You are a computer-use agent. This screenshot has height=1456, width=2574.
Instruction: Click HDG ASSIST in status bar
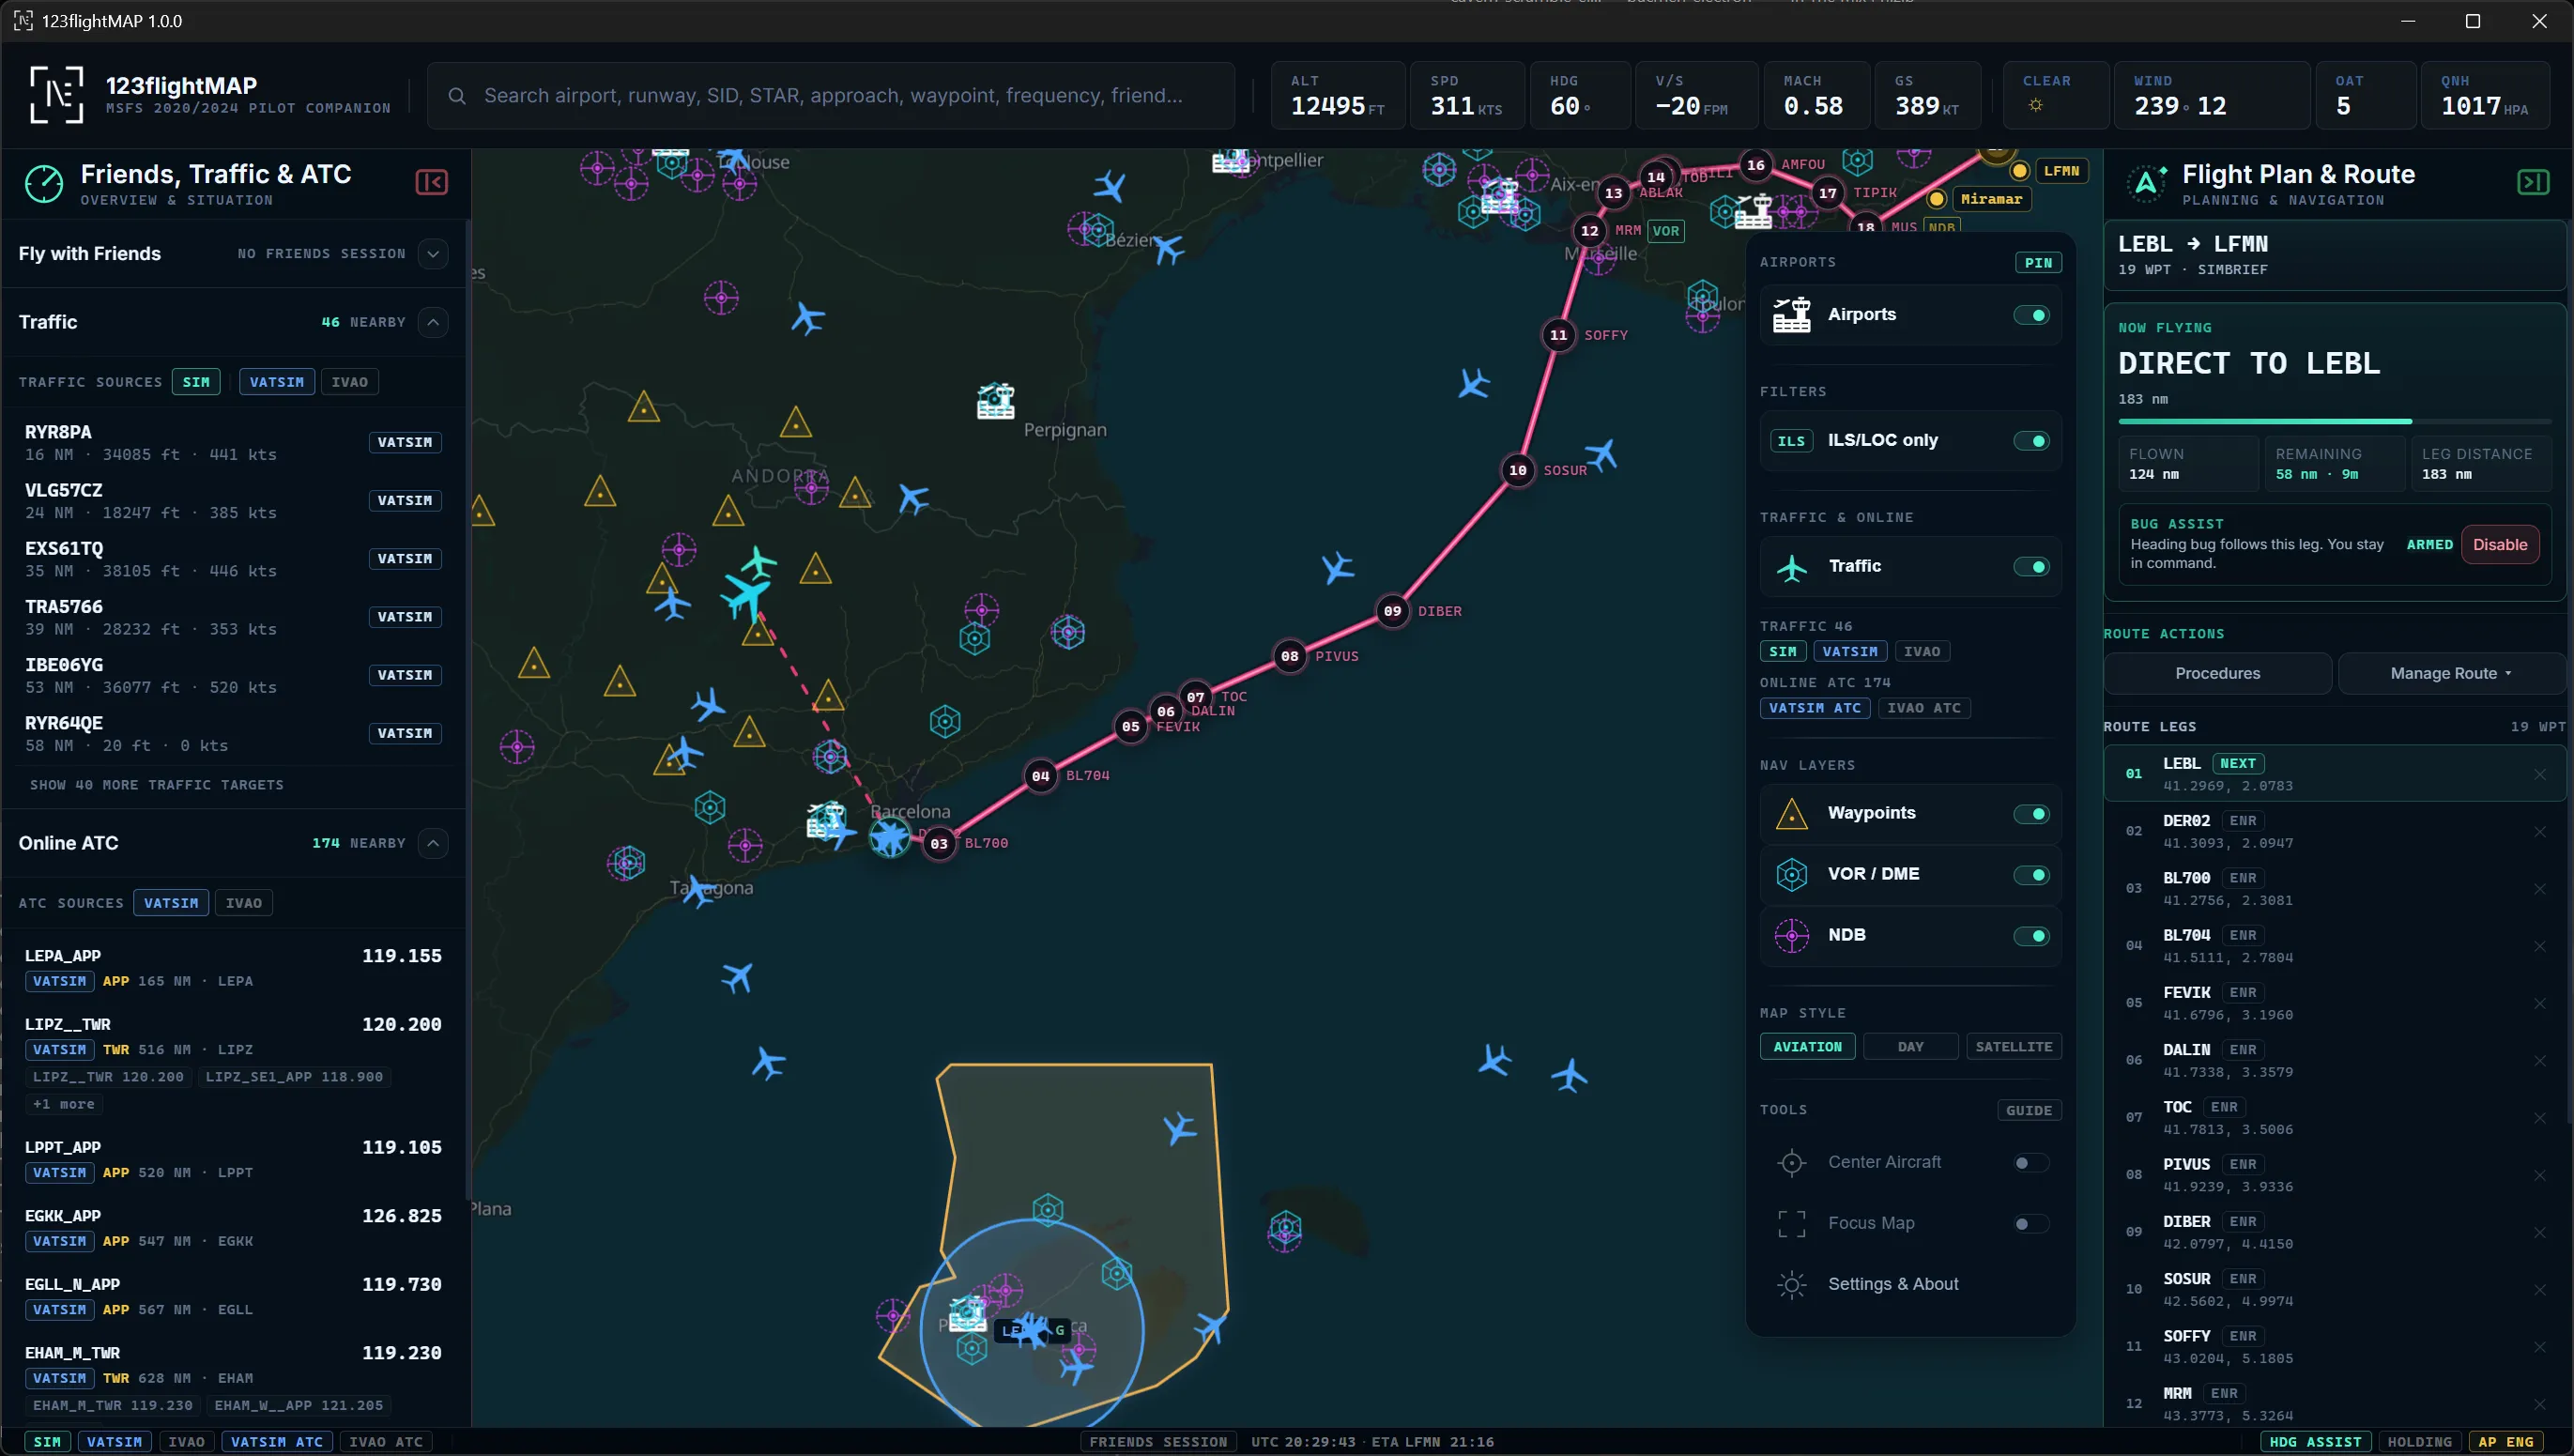pos(2315,1442)
